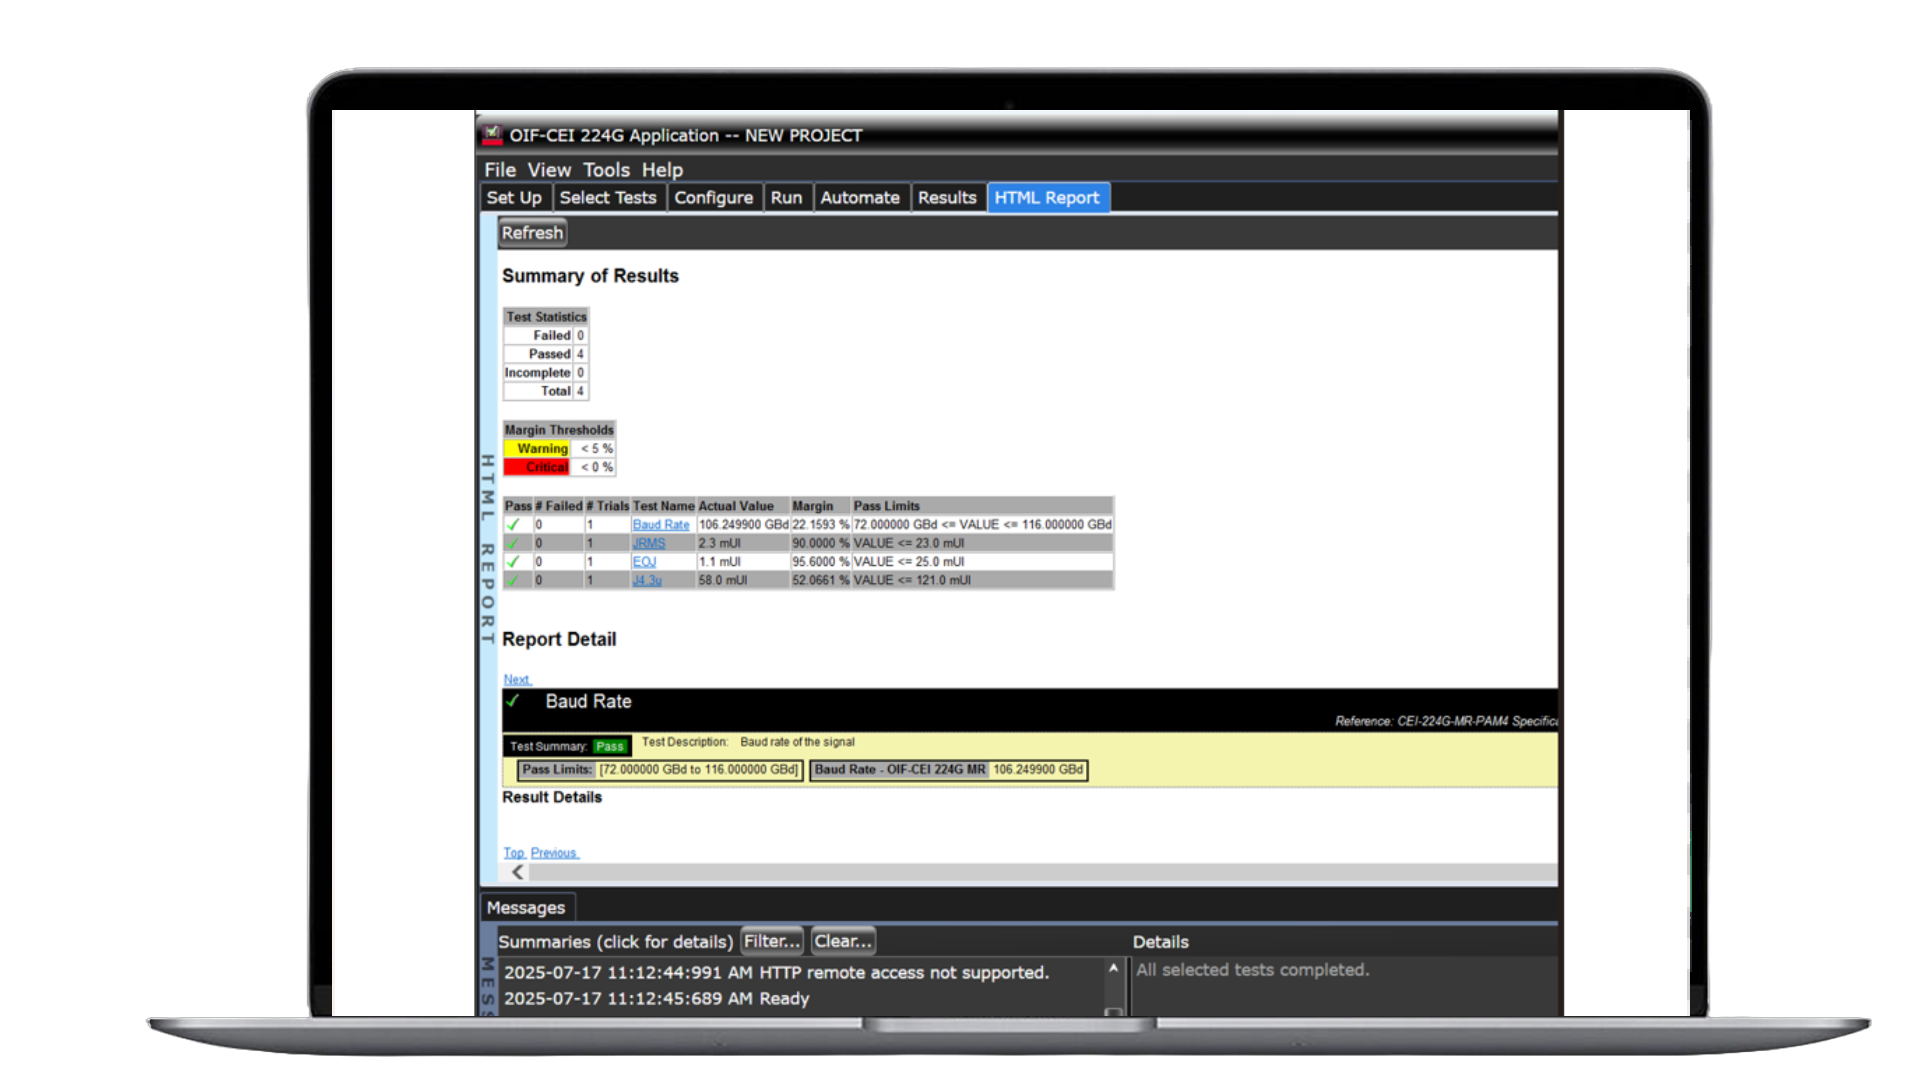Viewport: 1920px width, 1080px height.
Task: Select the Messages panel tab
Action: (526, 908)
